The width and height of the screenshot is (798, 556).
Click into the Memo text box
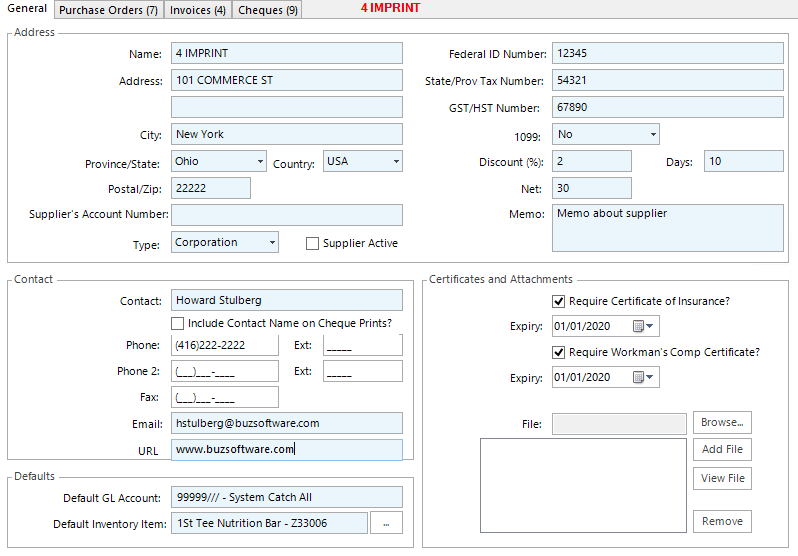(x=667, y=228)
